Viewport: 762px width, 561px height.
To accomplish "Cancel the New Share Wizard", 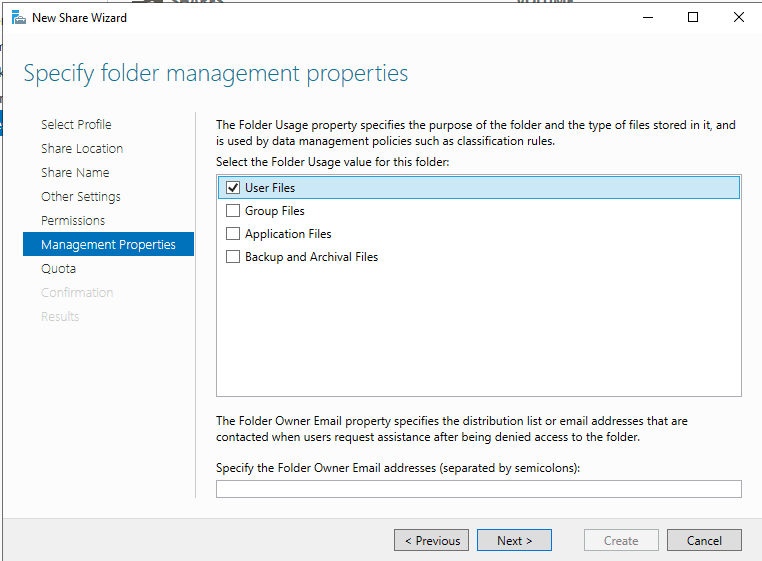I will coord(704,540).
